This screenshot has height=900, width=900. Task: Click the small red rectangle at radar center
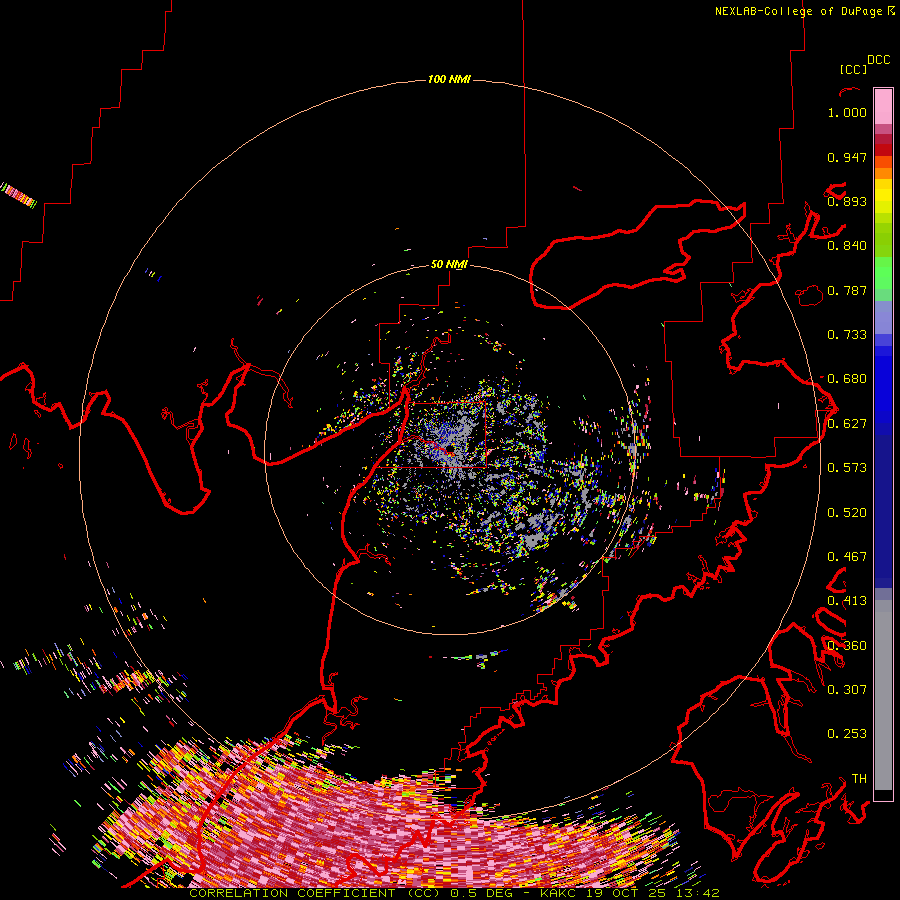(447, 435)
